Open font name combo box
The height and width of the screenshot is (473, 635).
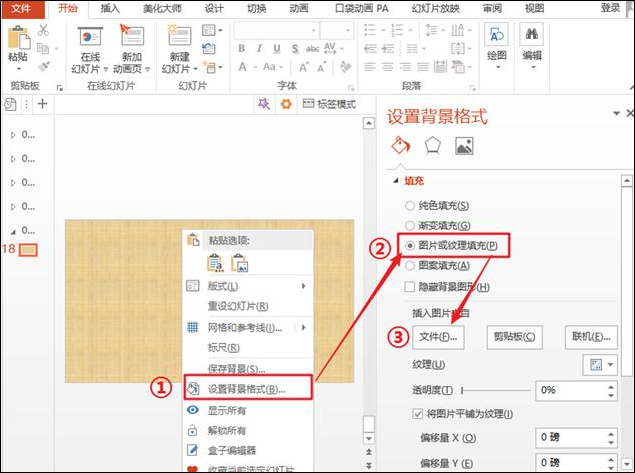(276, 30)
